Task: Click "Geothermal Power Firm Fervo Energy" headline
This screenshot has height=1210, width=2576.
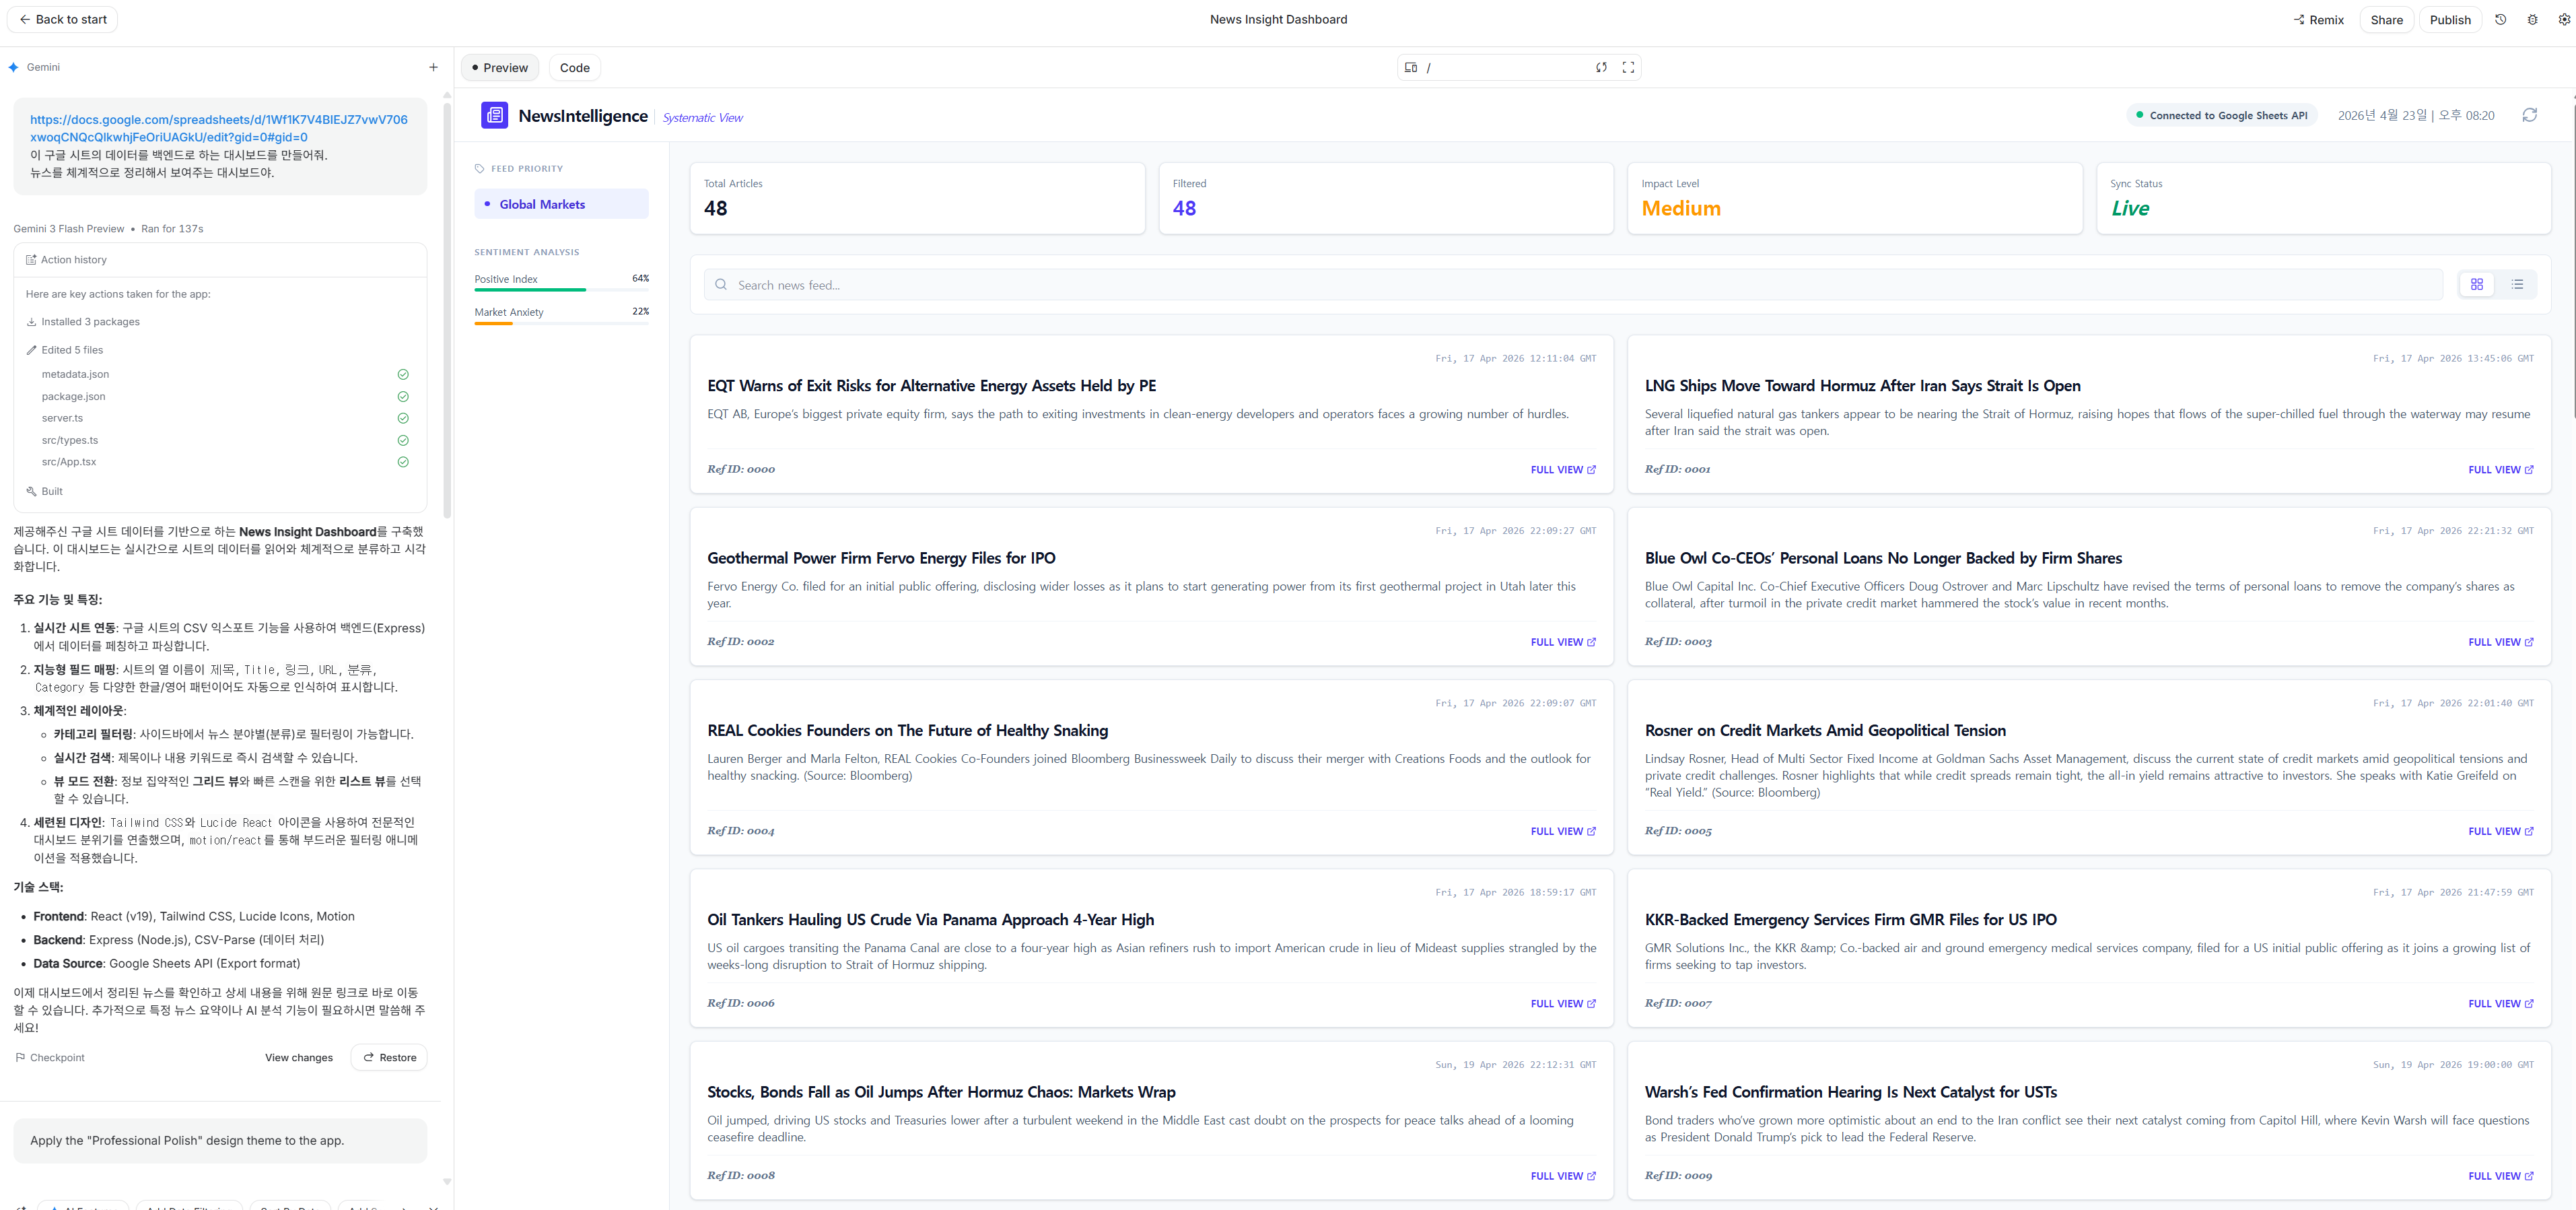Action: (x=881, y=559)
